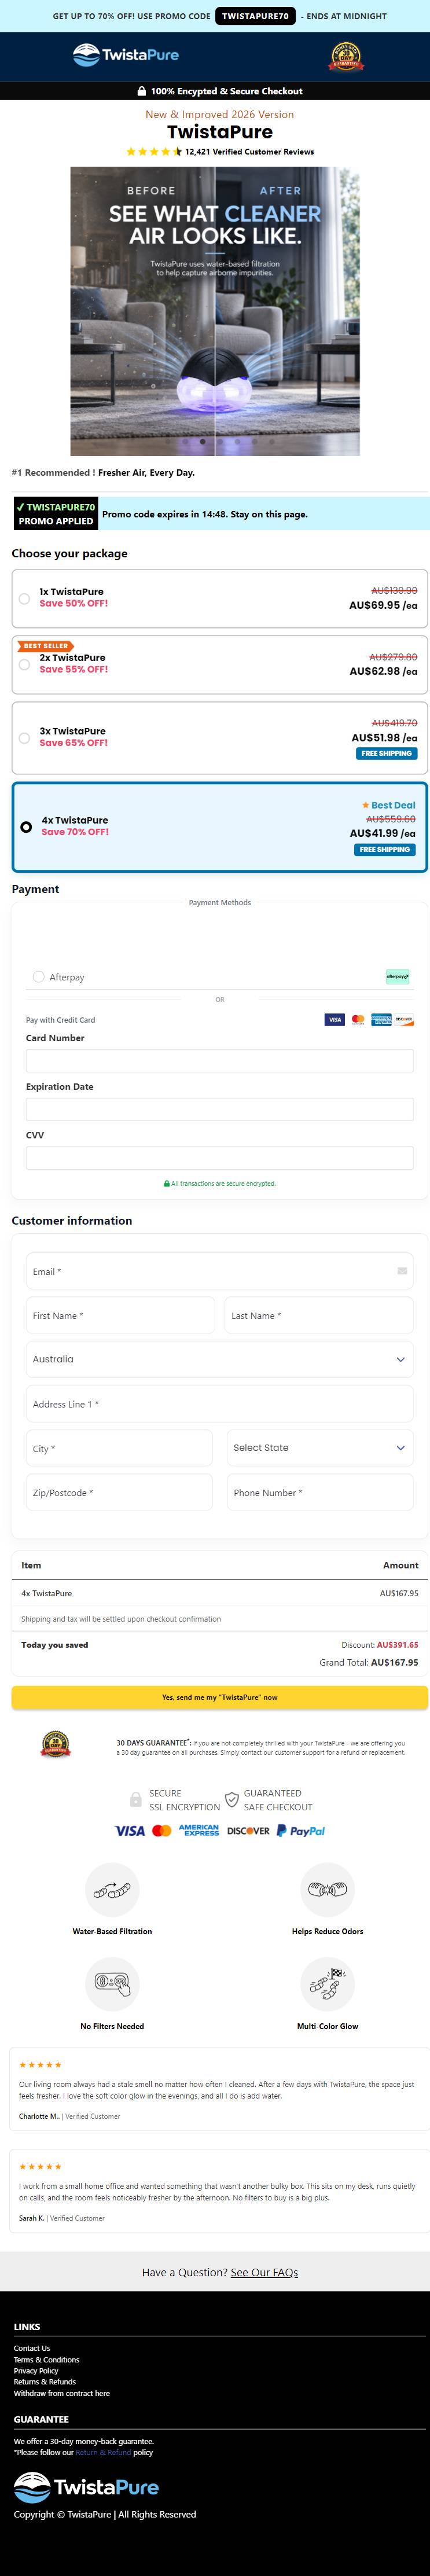Click the TWISTAPURE70 promo code pill
This screenshot has height=2576, width=430.
(255, 16)
